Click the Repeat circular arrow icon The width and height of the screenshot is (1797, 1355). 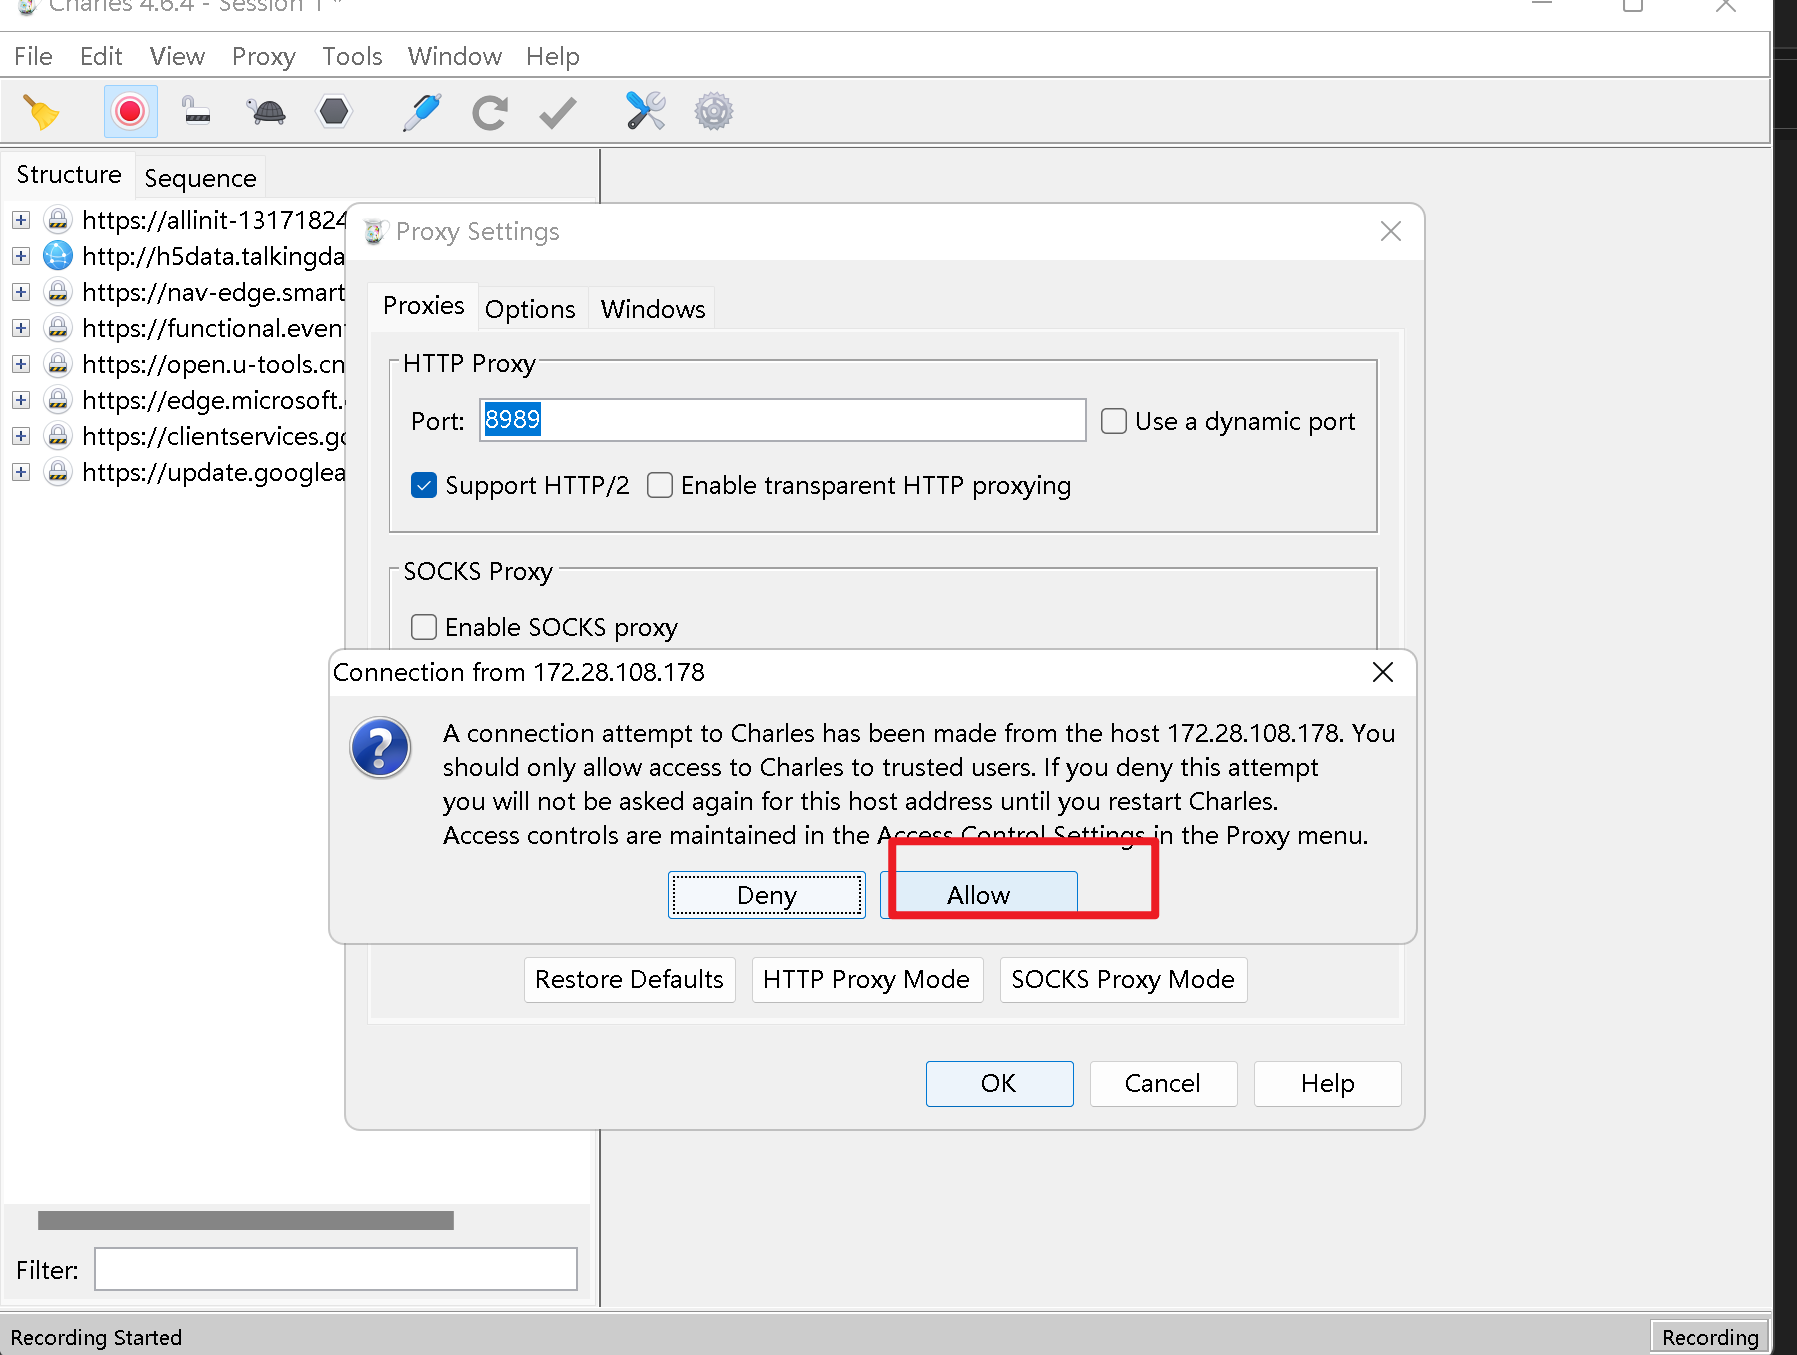pyautogui.click(x=490, y=112)
